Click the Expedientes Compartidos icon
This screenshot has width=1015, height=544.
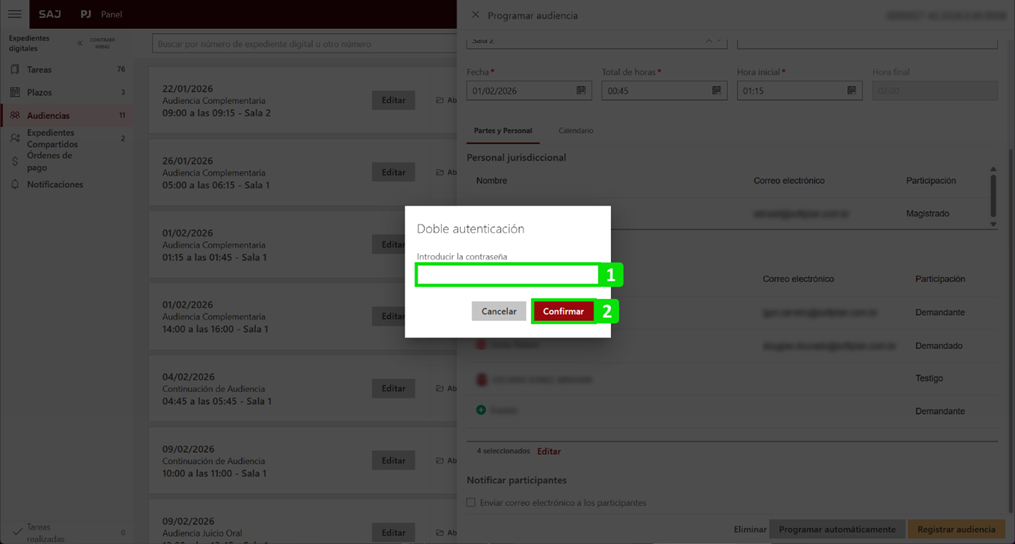[15, 138]
